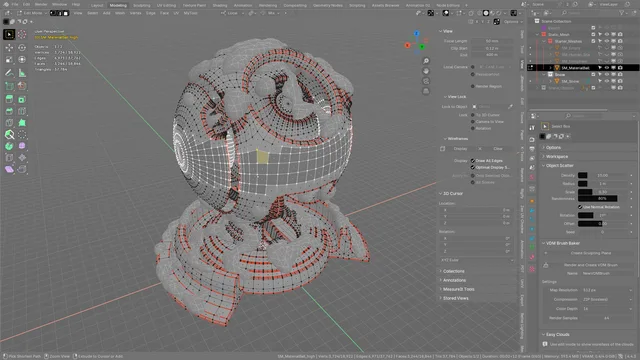
Task: Select the Rotate tool
Action: [22, 48]
